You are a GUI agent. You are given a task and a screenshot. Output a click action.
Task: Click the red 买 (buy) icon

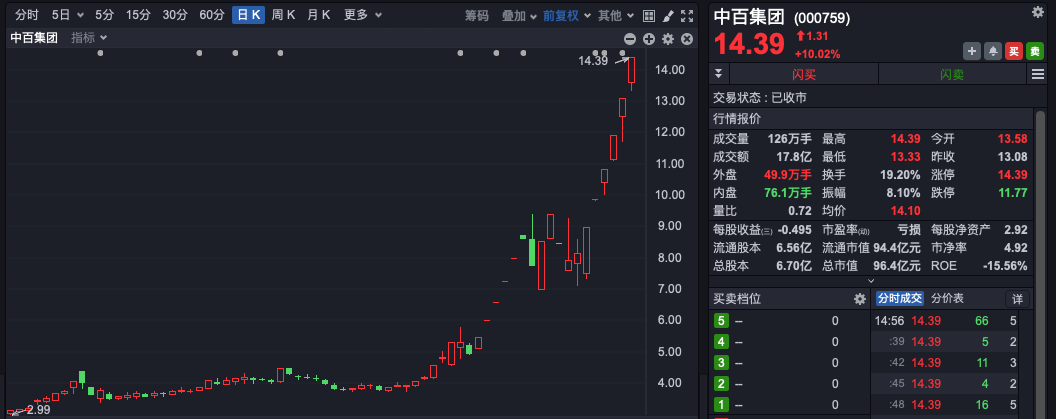(1013, 51)
